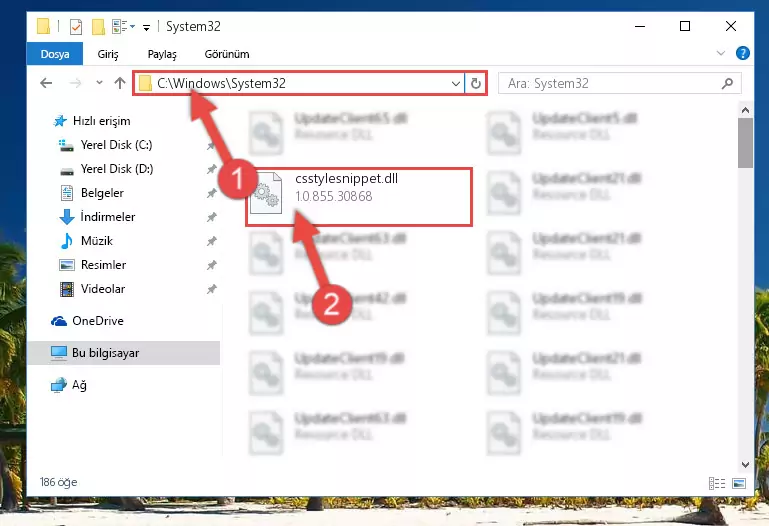Click the pin icon beside İndirmeler

(211, 217)
